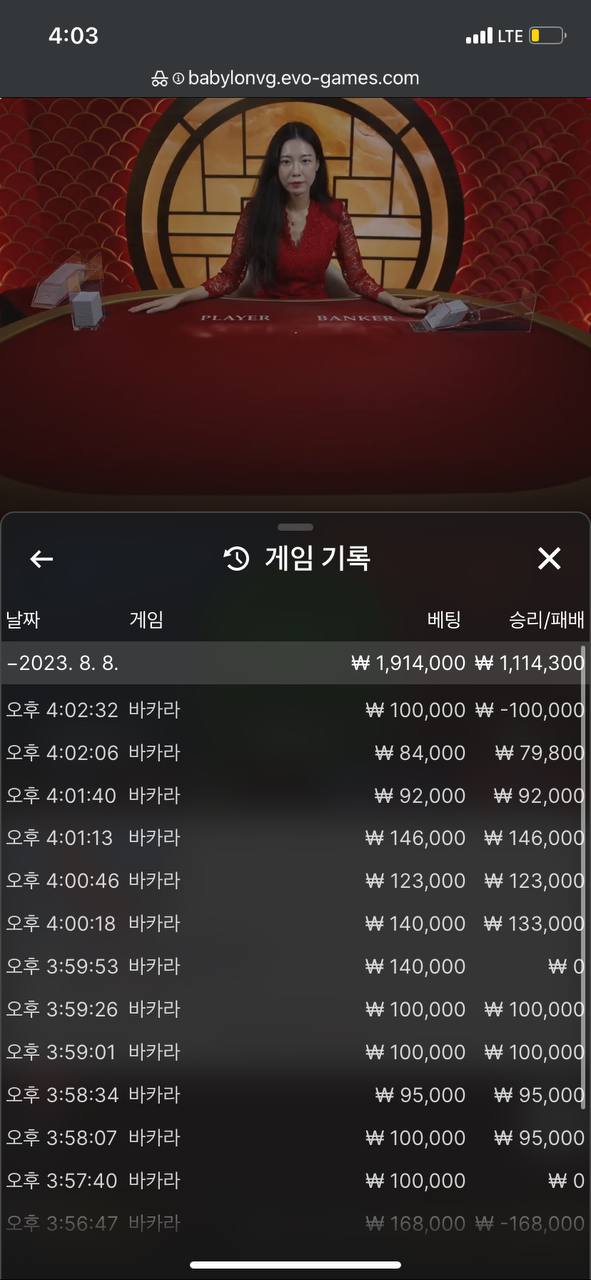Select the 오후 3:57:40 baccarat entry

[x=295, y=1181]
